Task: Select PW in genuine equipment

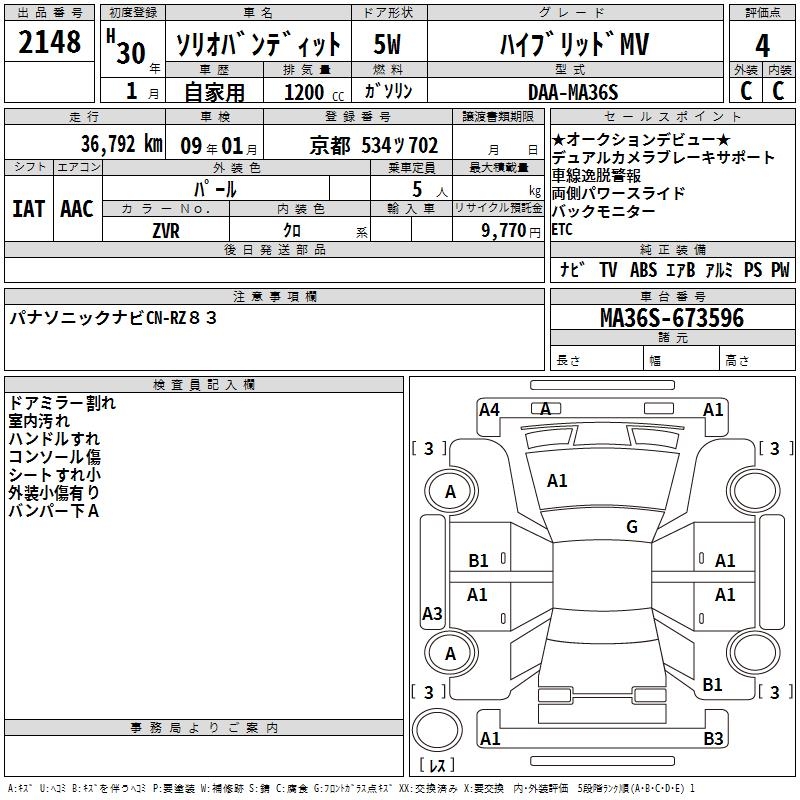Action: point(780,269)
